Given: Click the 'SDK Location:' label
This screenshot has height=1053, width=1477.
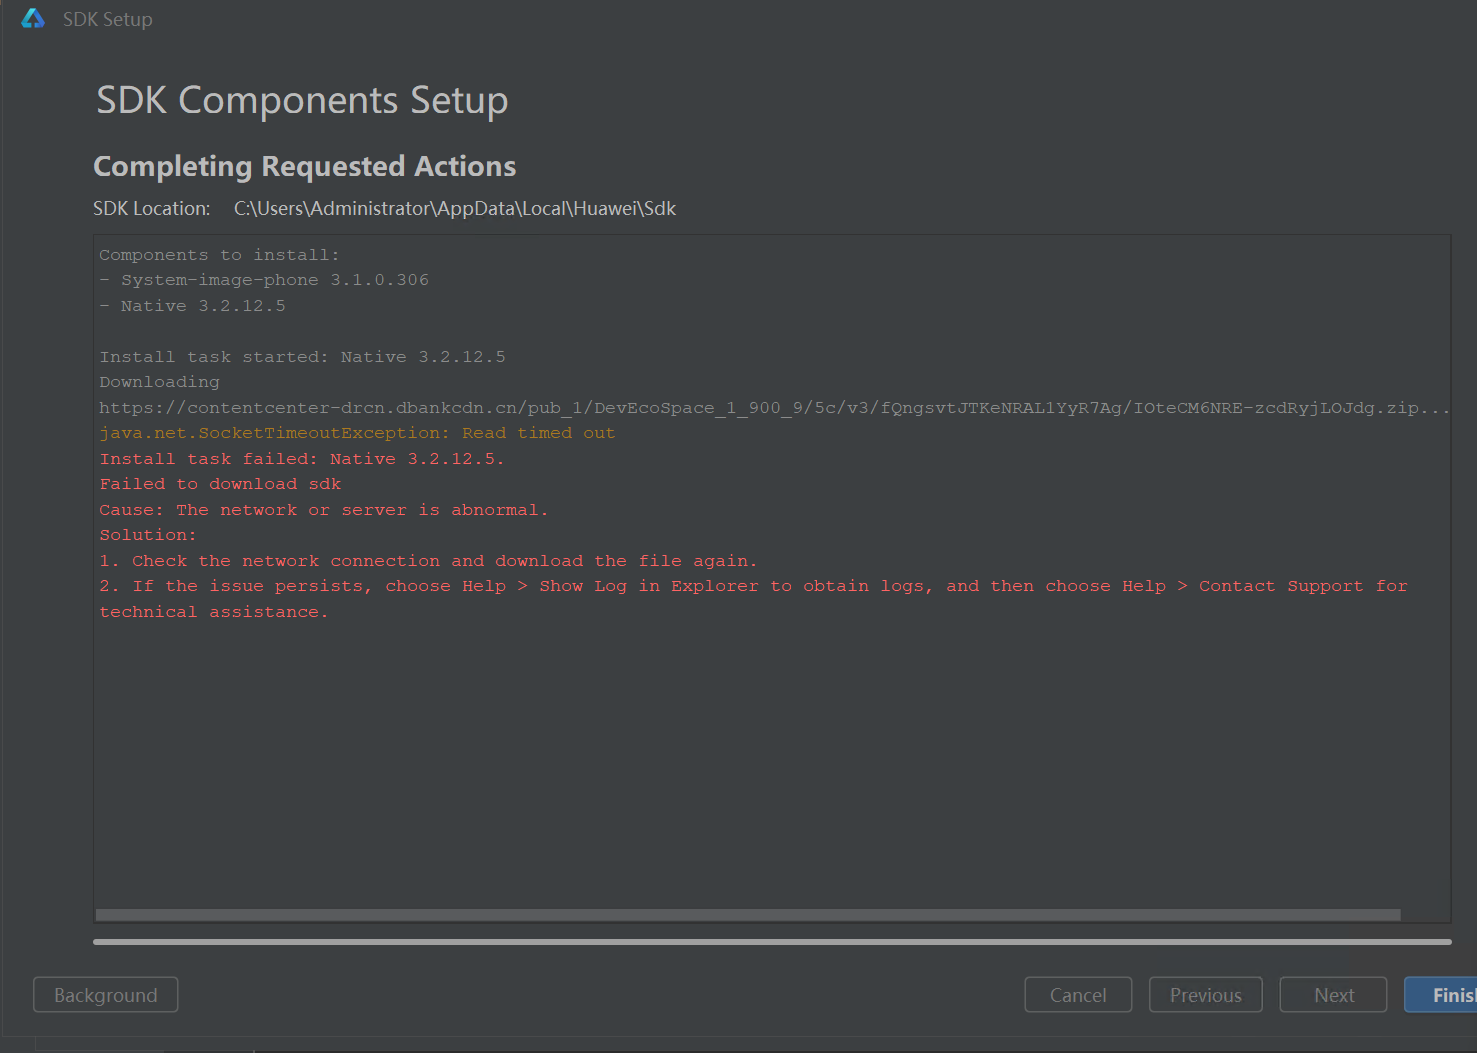Looking at the screenshot, I should pos(152,208).
